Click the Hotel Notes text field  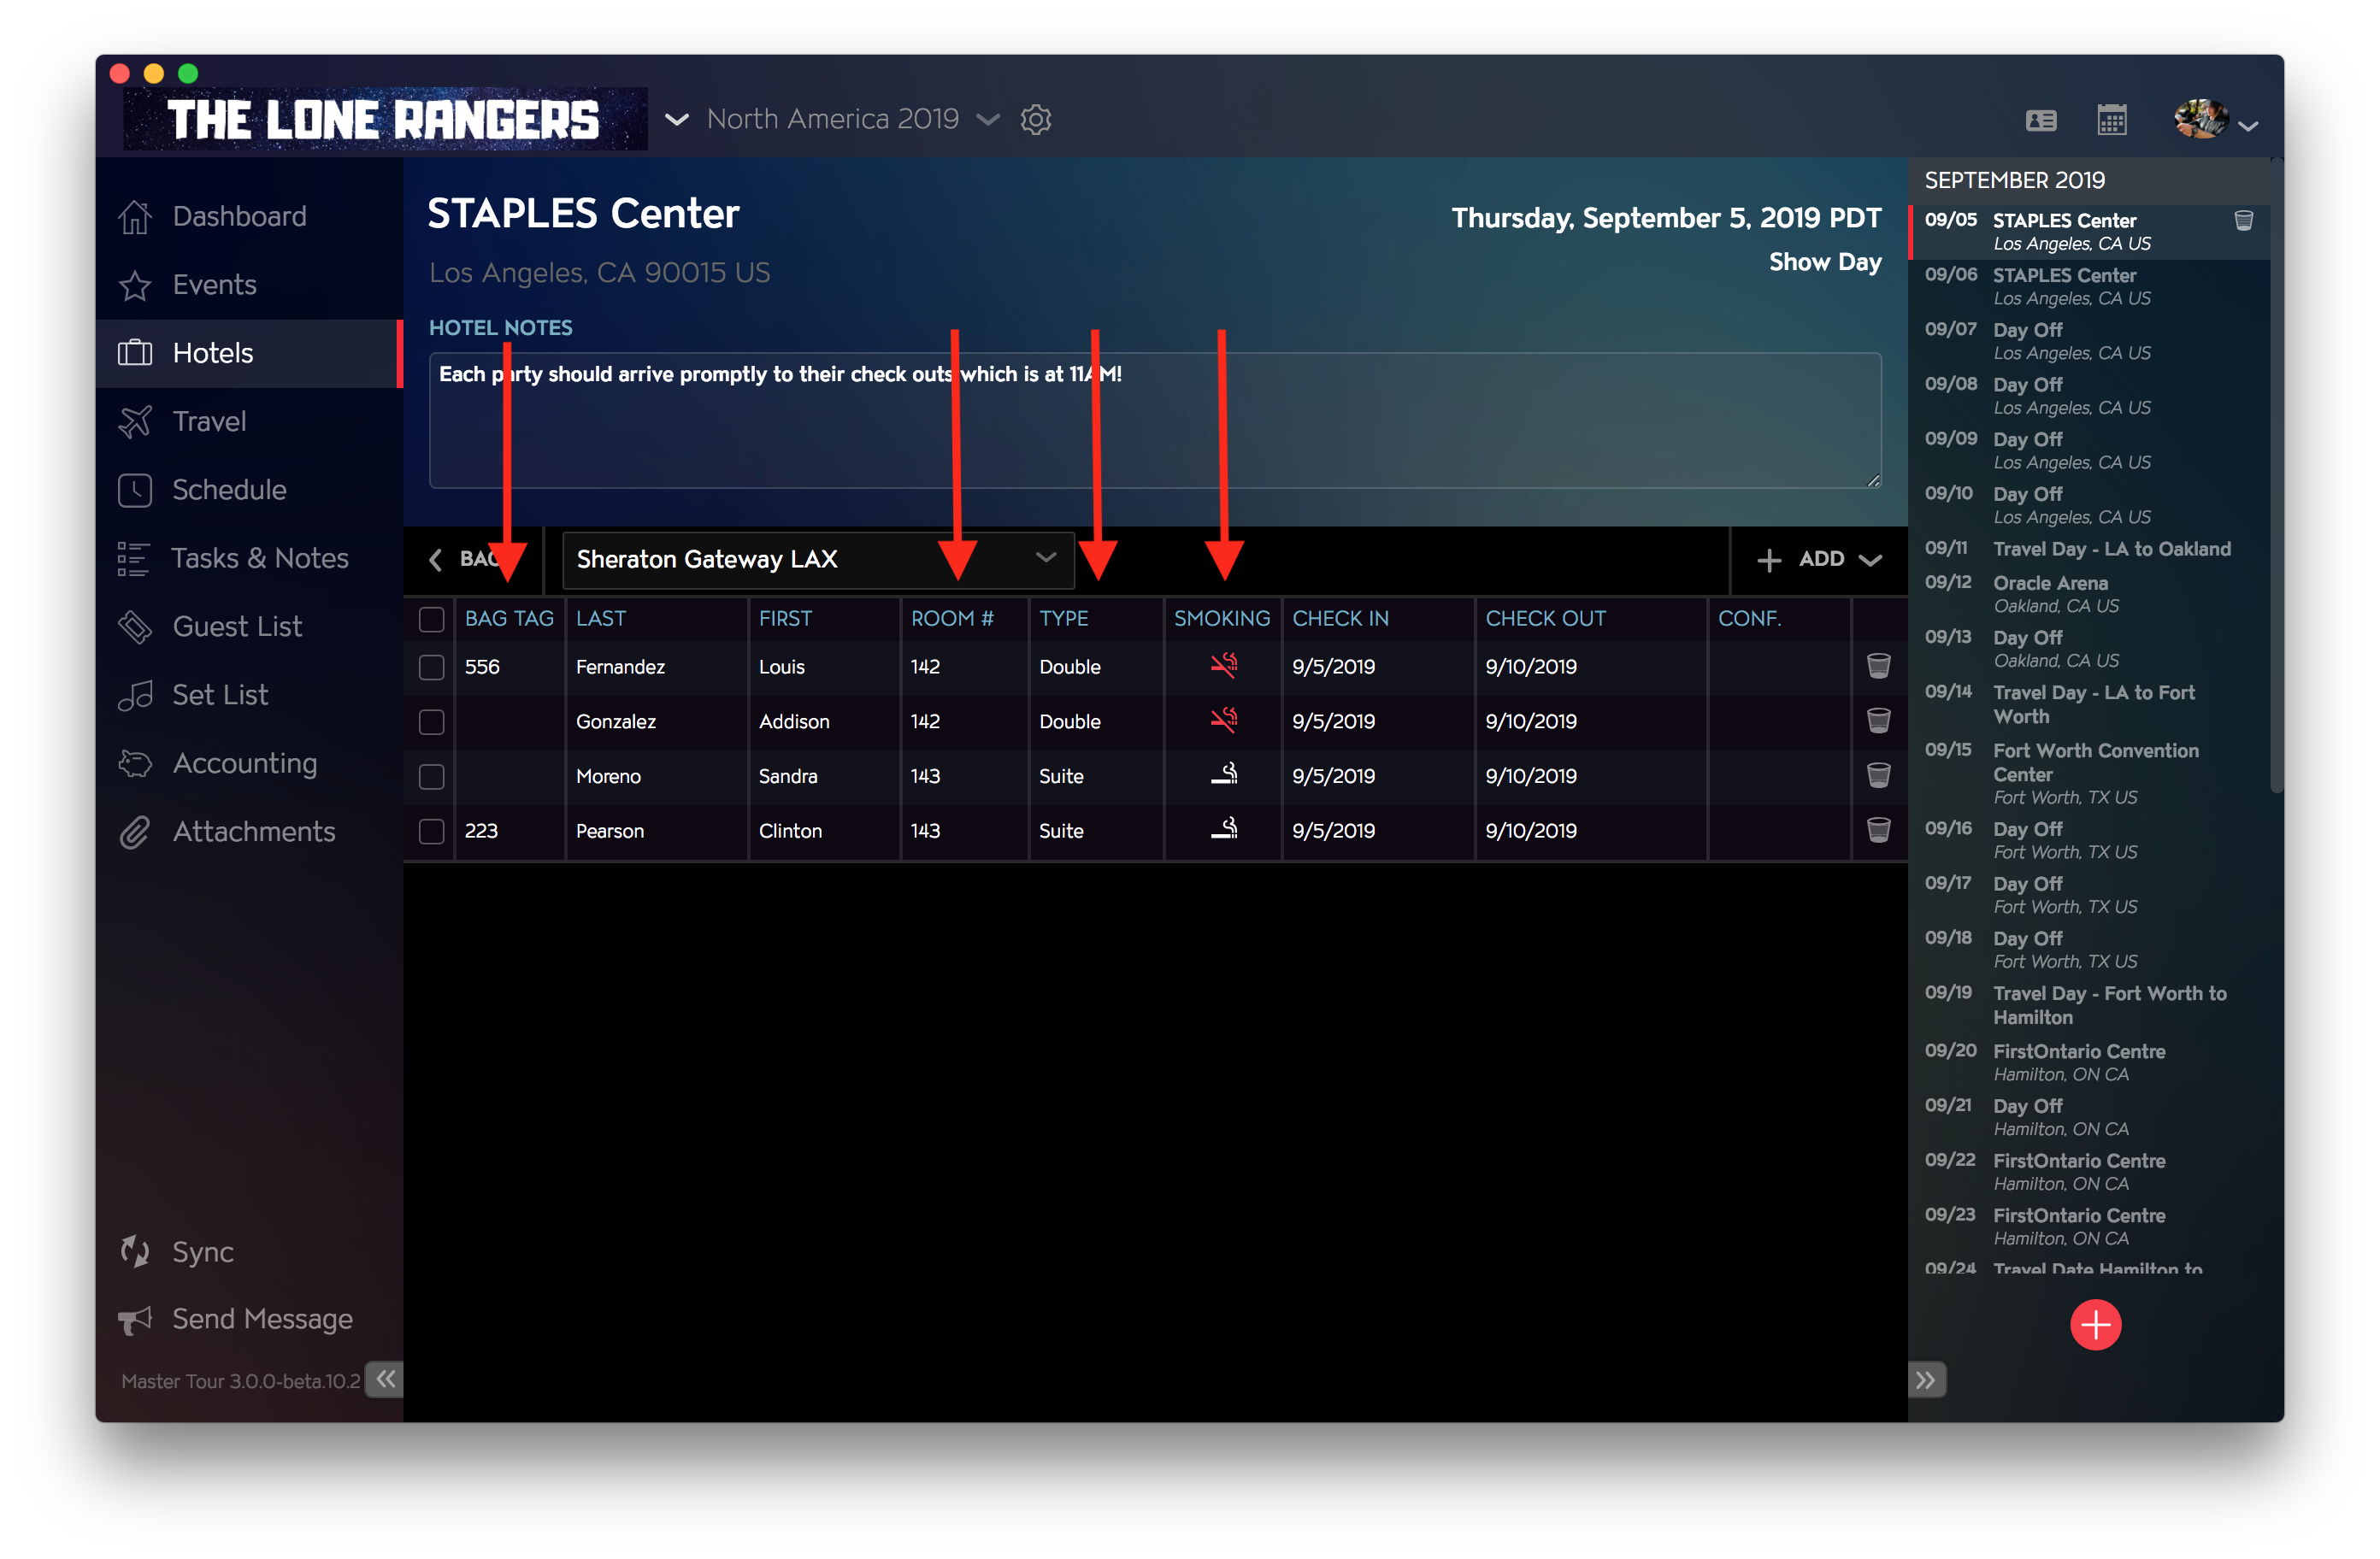[x=1155, y=420]
